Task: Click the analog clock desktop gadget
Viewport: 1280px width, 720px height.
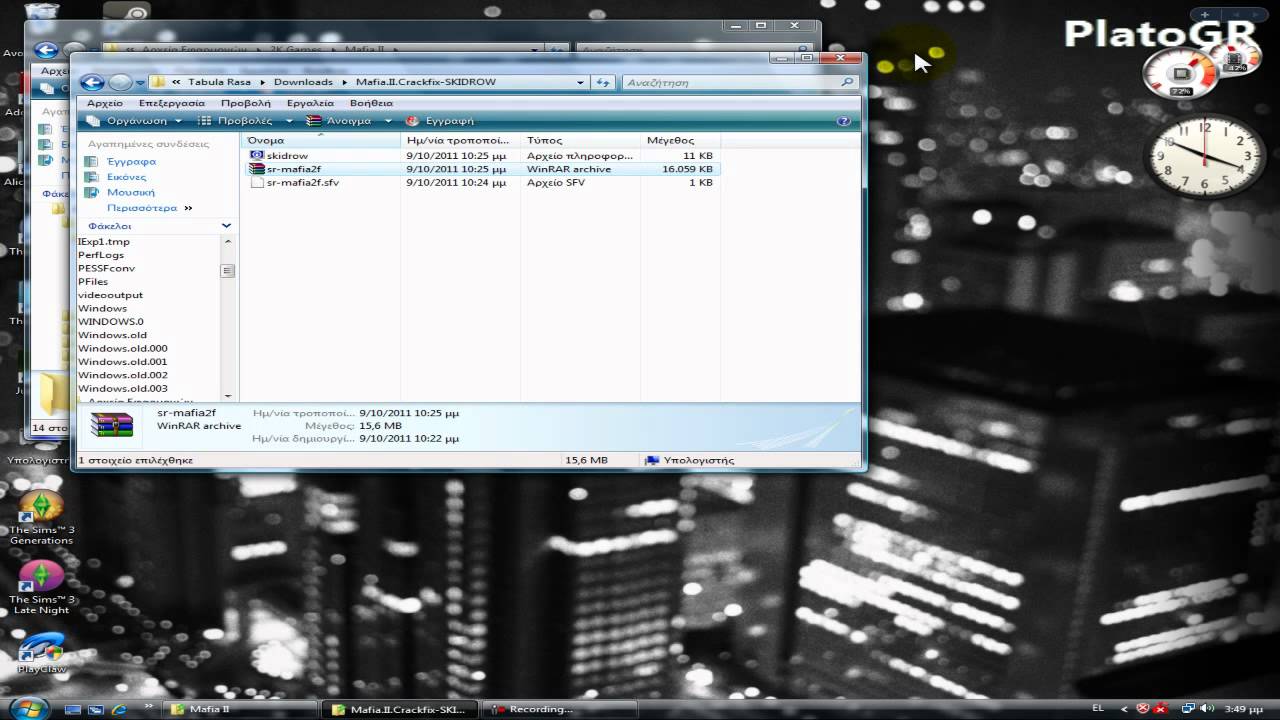Action: pyautogui.click(x=1205, y=157)
